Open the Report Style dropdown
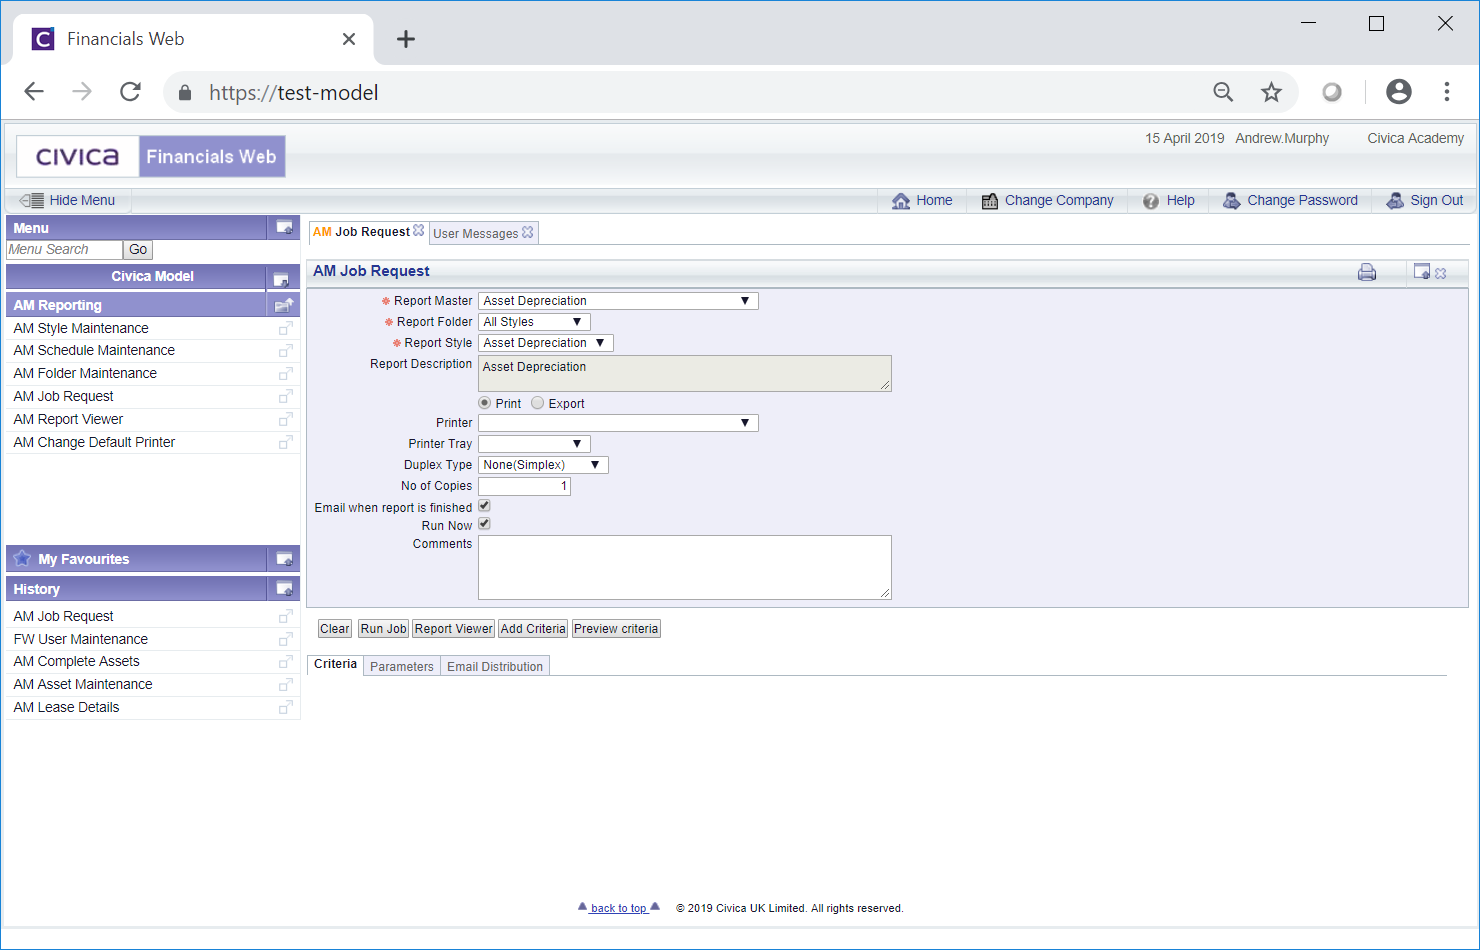This screenshot has width=1480, height=950. (546, 343)
